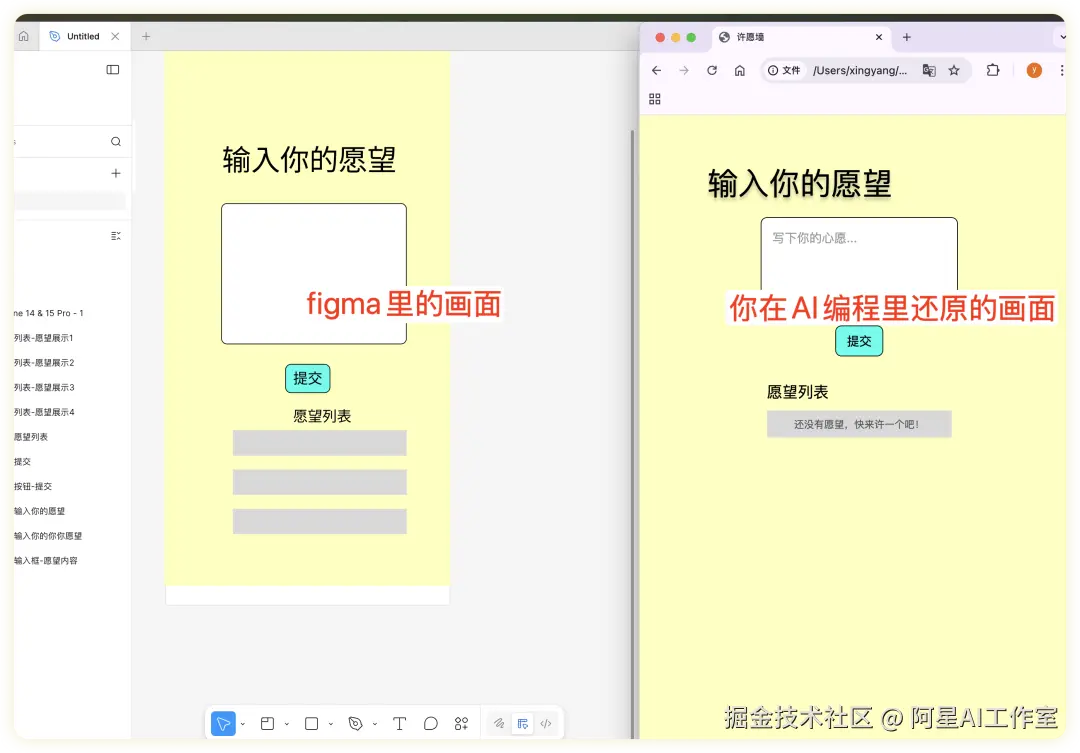Image resolution: width=1080 pixels, height=753 pixels.
Task: Click the Chrome extensions puzzle icon
Action: pos(991,70)
